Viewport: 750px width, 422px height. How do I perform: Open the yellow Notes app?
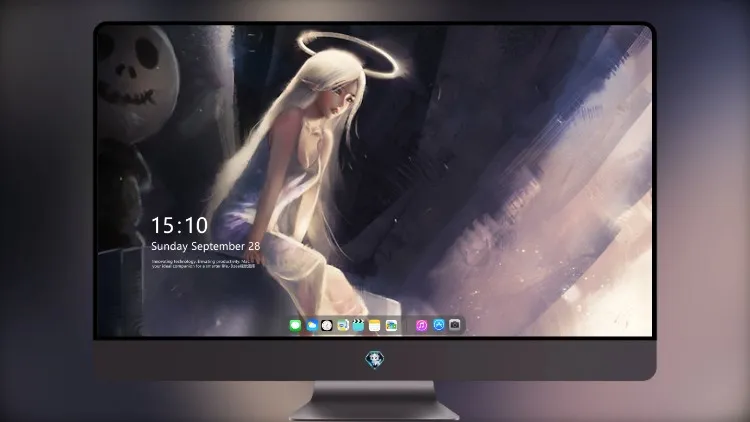coord(375,325)
